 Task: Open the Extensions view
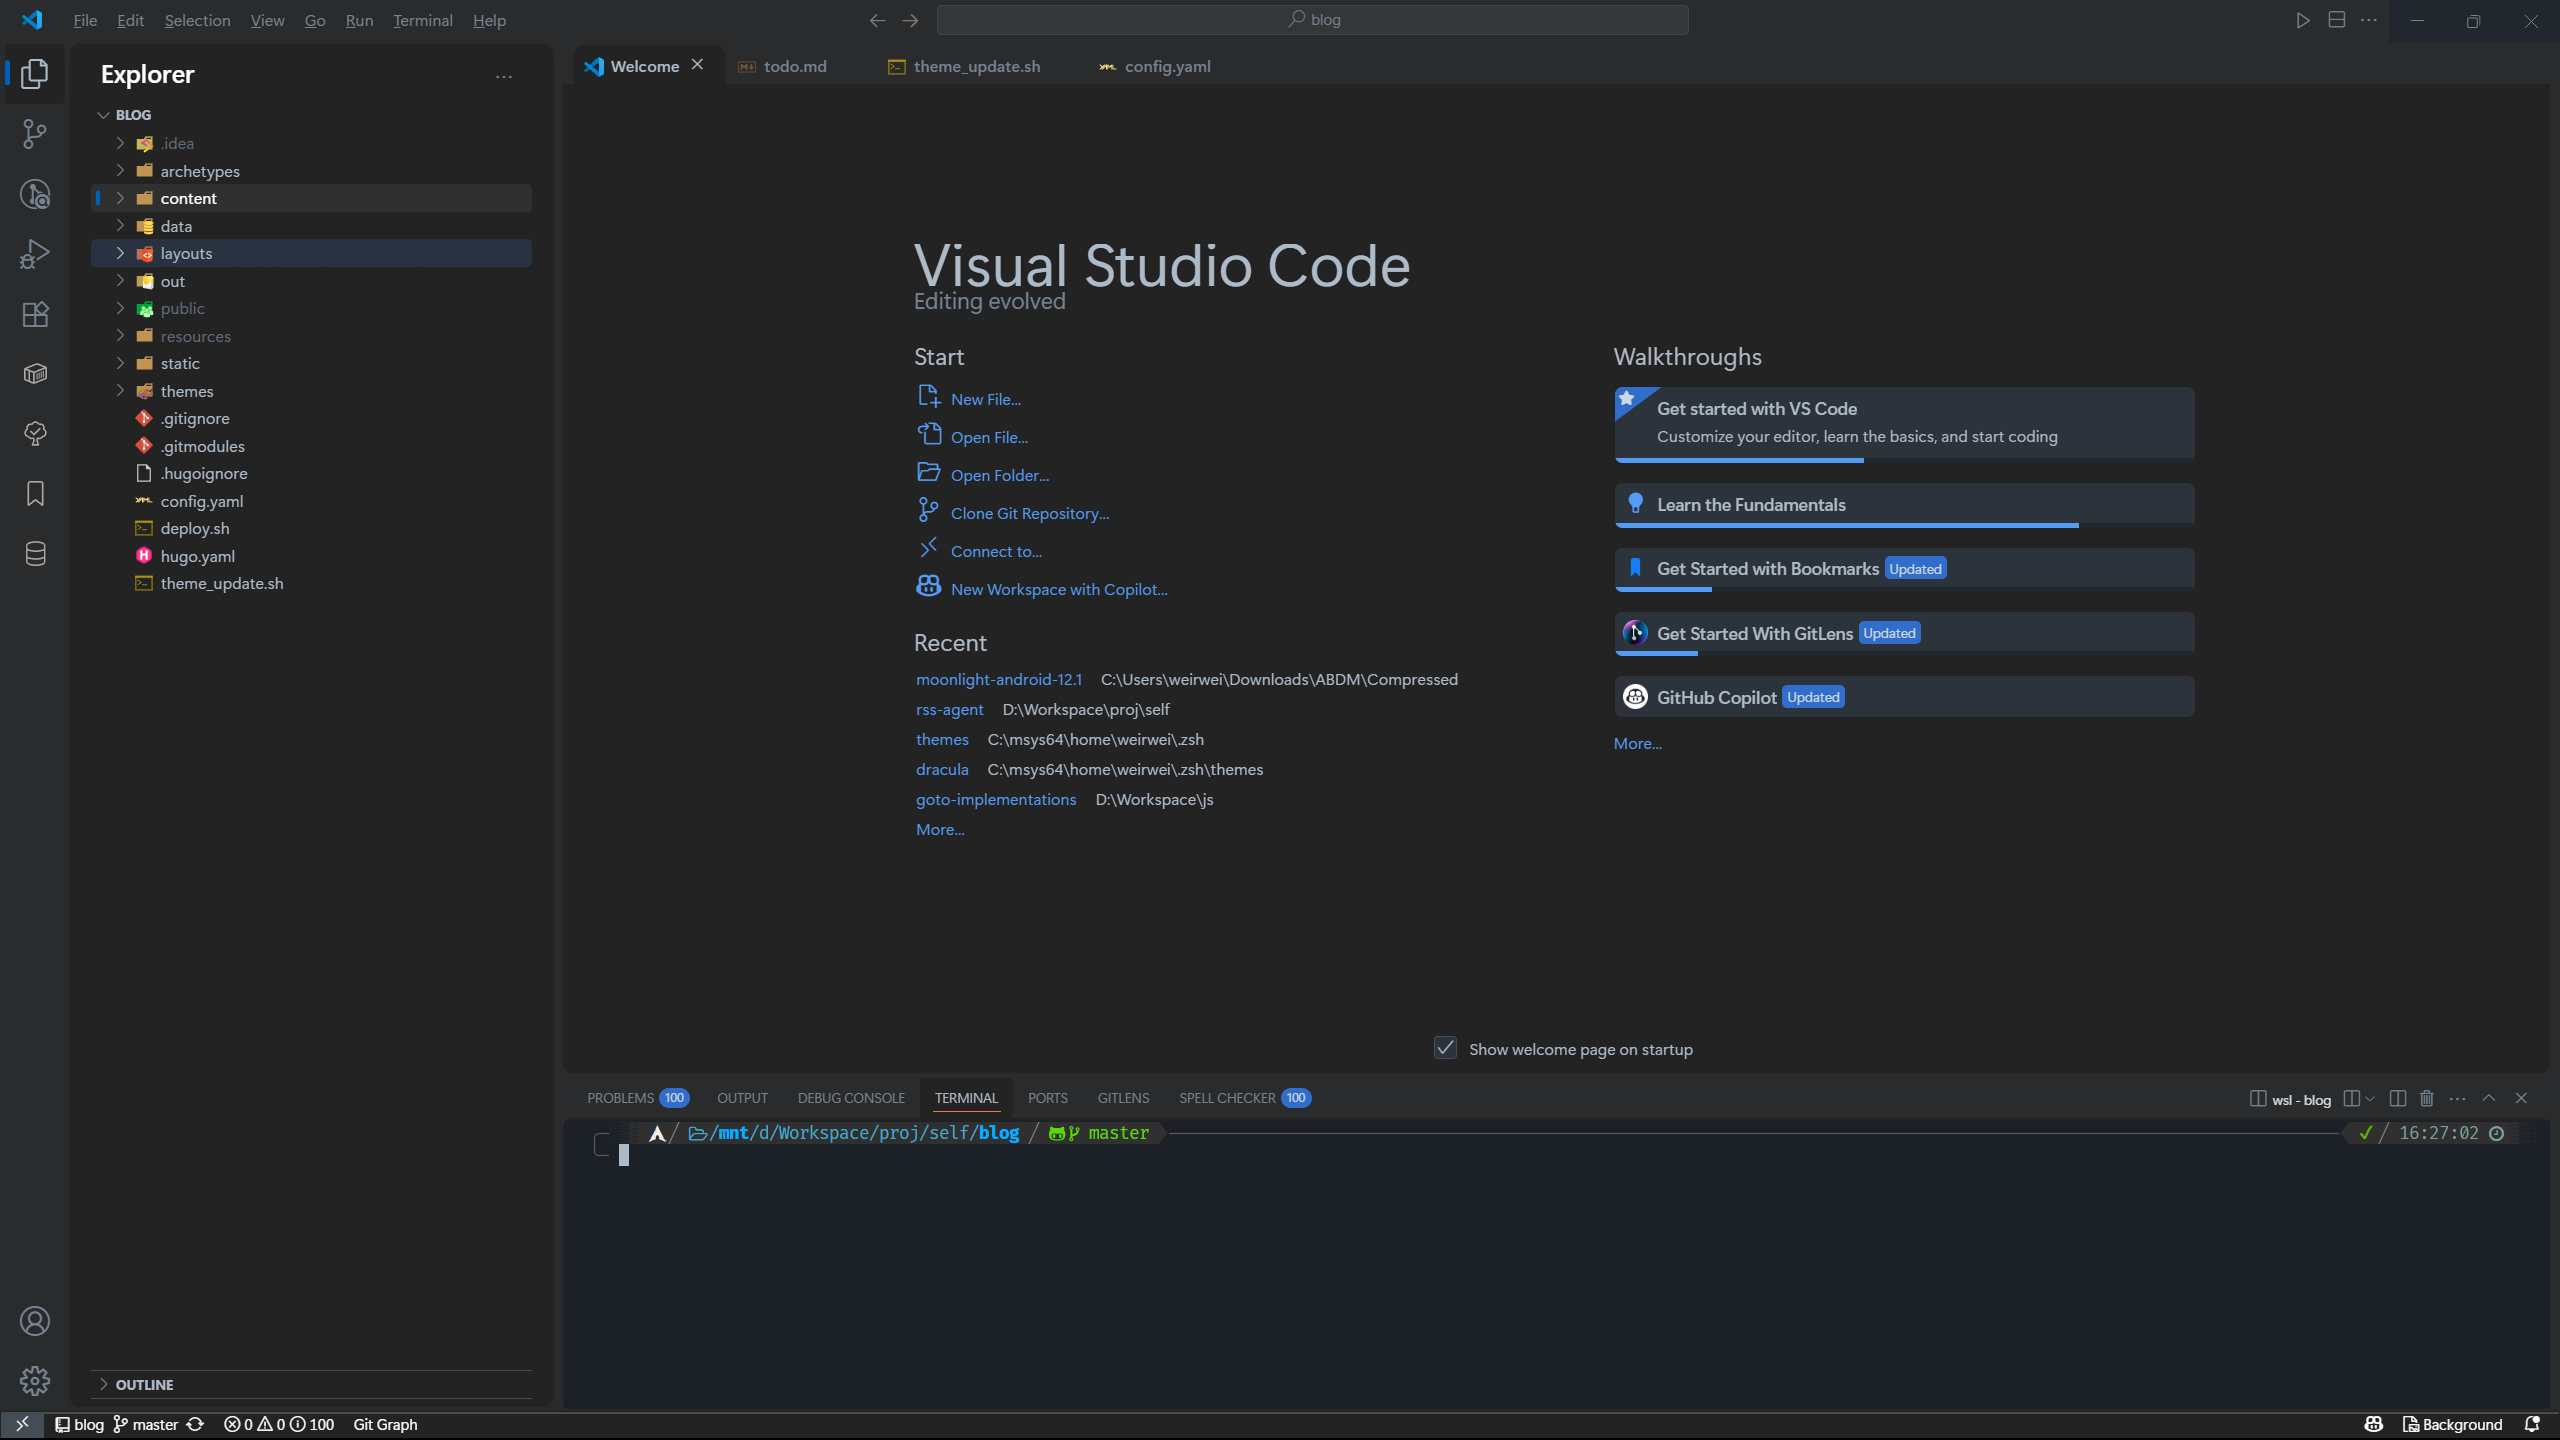[35, 314]
